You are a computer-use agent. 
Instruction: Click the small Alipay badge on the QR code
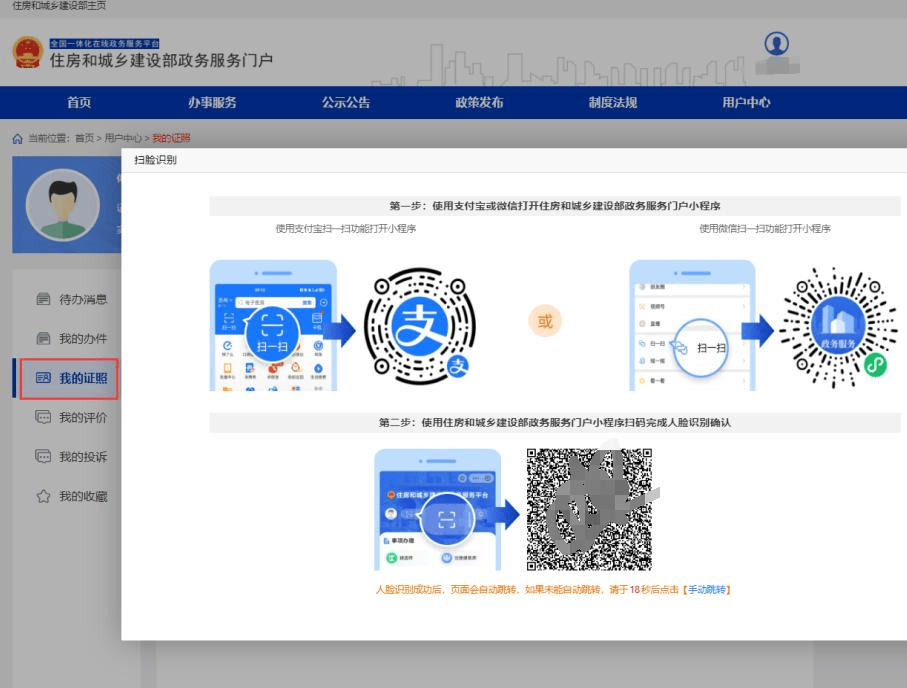(x=458, y=365)
